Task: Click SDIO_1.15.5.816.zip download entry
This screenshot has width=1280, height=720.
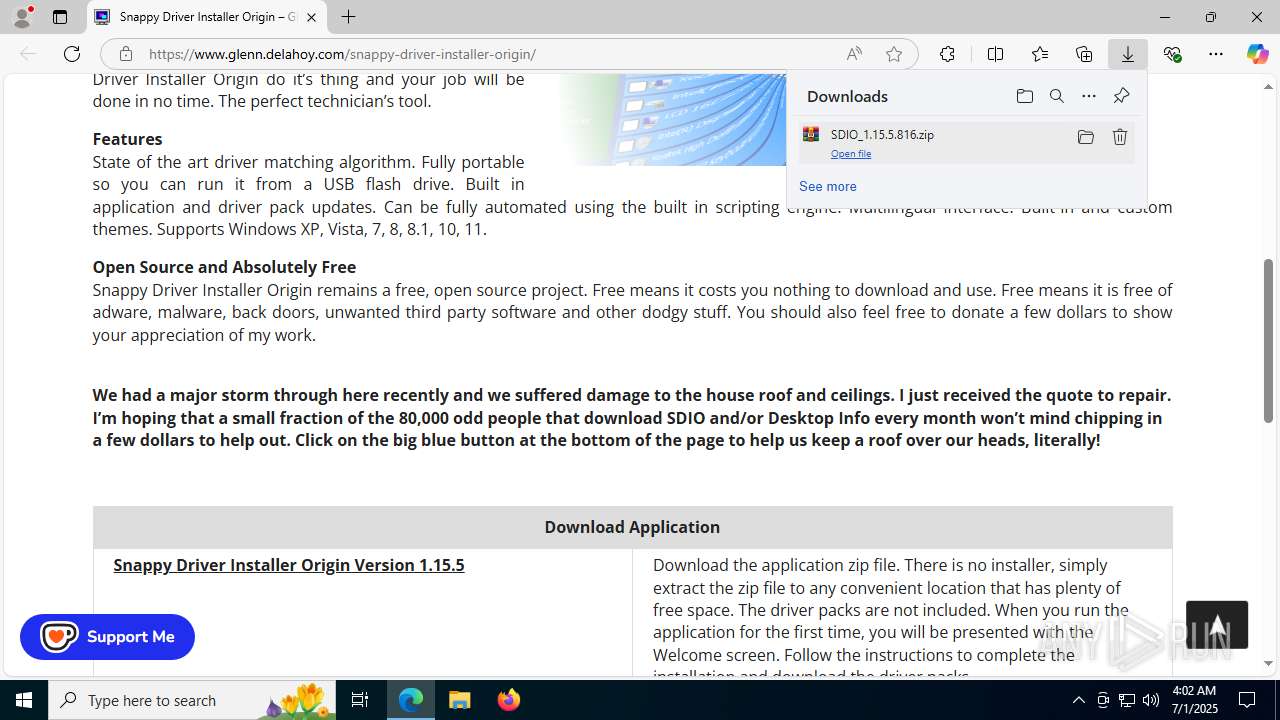Action: pos(967,142)
